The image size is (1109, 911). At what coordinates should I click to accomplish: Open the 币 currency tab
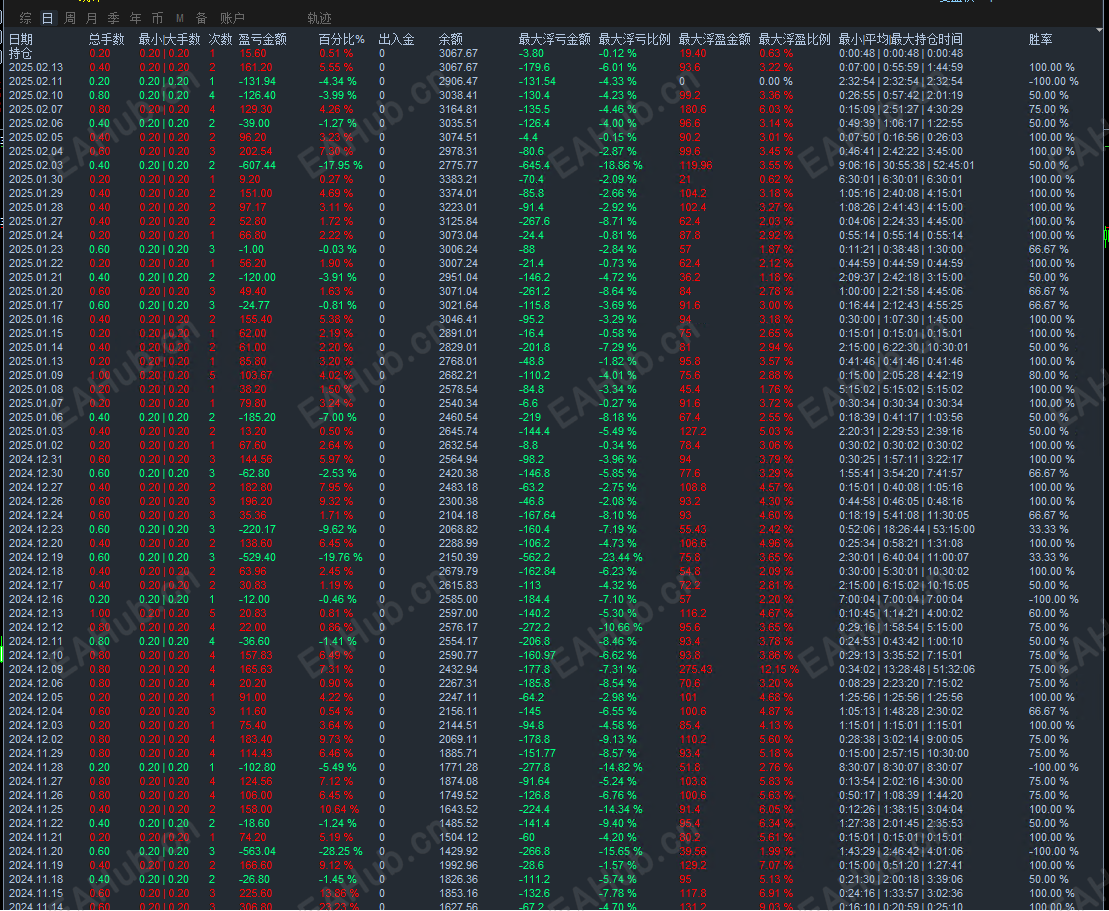point(157,18)
